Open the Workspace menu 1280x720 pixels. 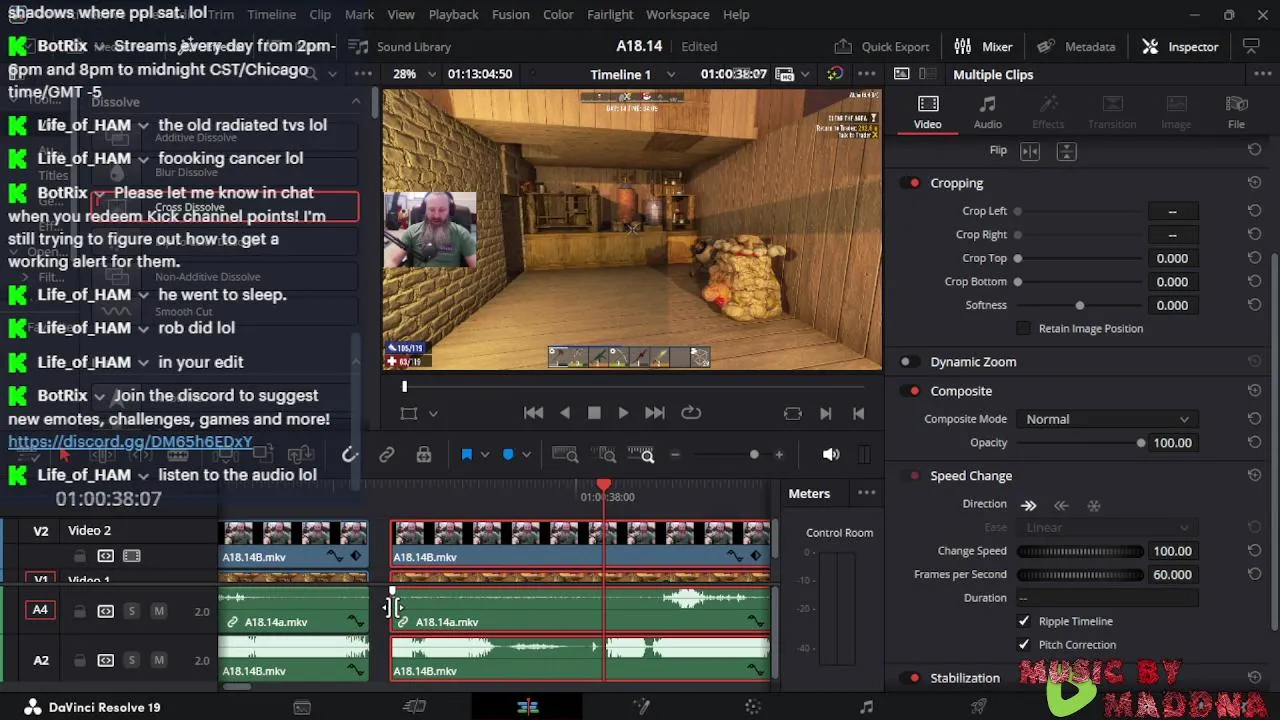pyautogui.click(x=677, y=15)
